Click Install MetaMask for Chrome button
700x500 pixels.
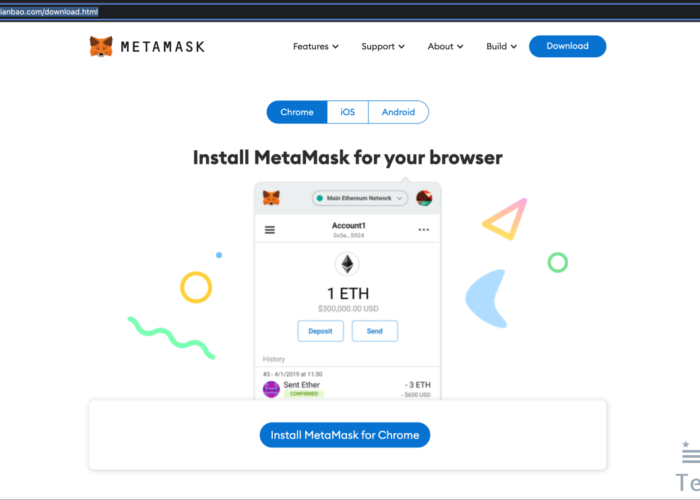point(345,435)
